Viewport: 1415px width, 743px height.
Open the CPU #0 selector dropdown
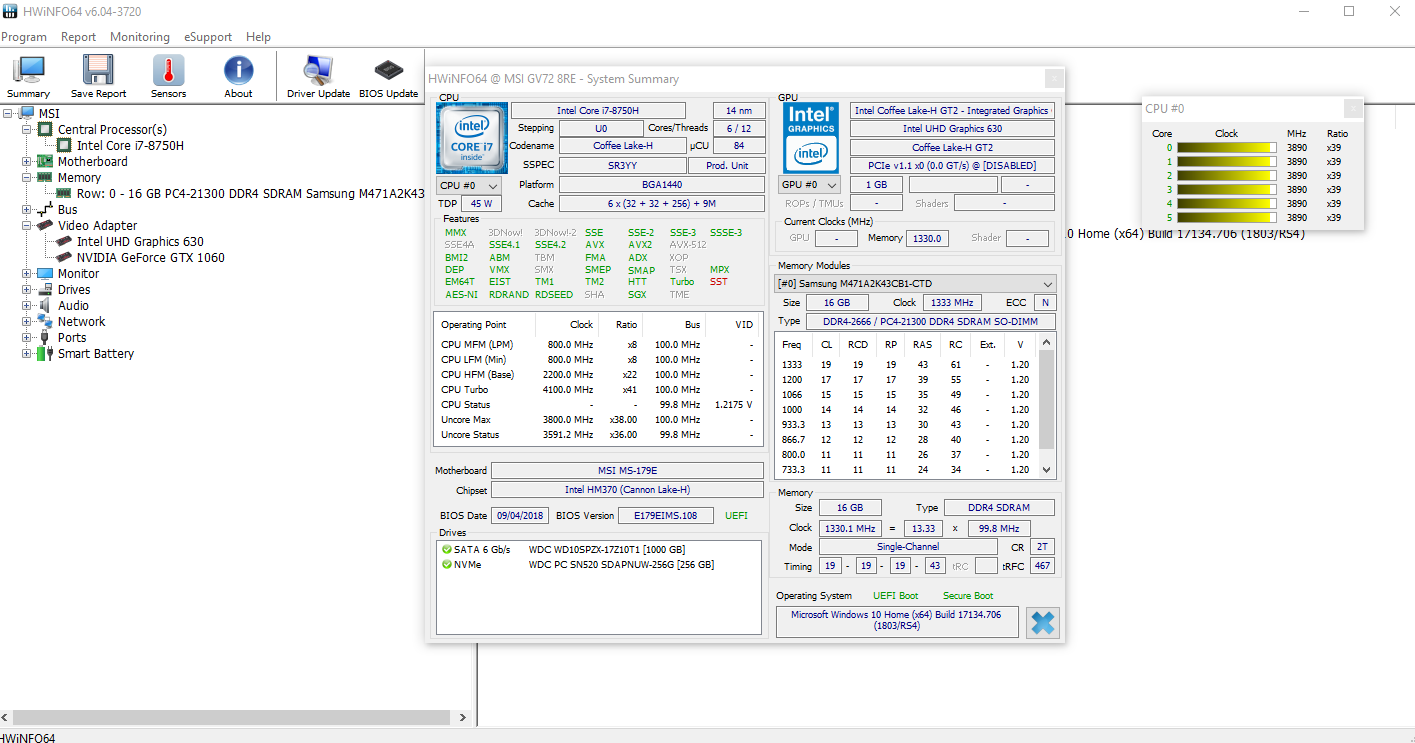pyautogui.click(x=470, y=185)
